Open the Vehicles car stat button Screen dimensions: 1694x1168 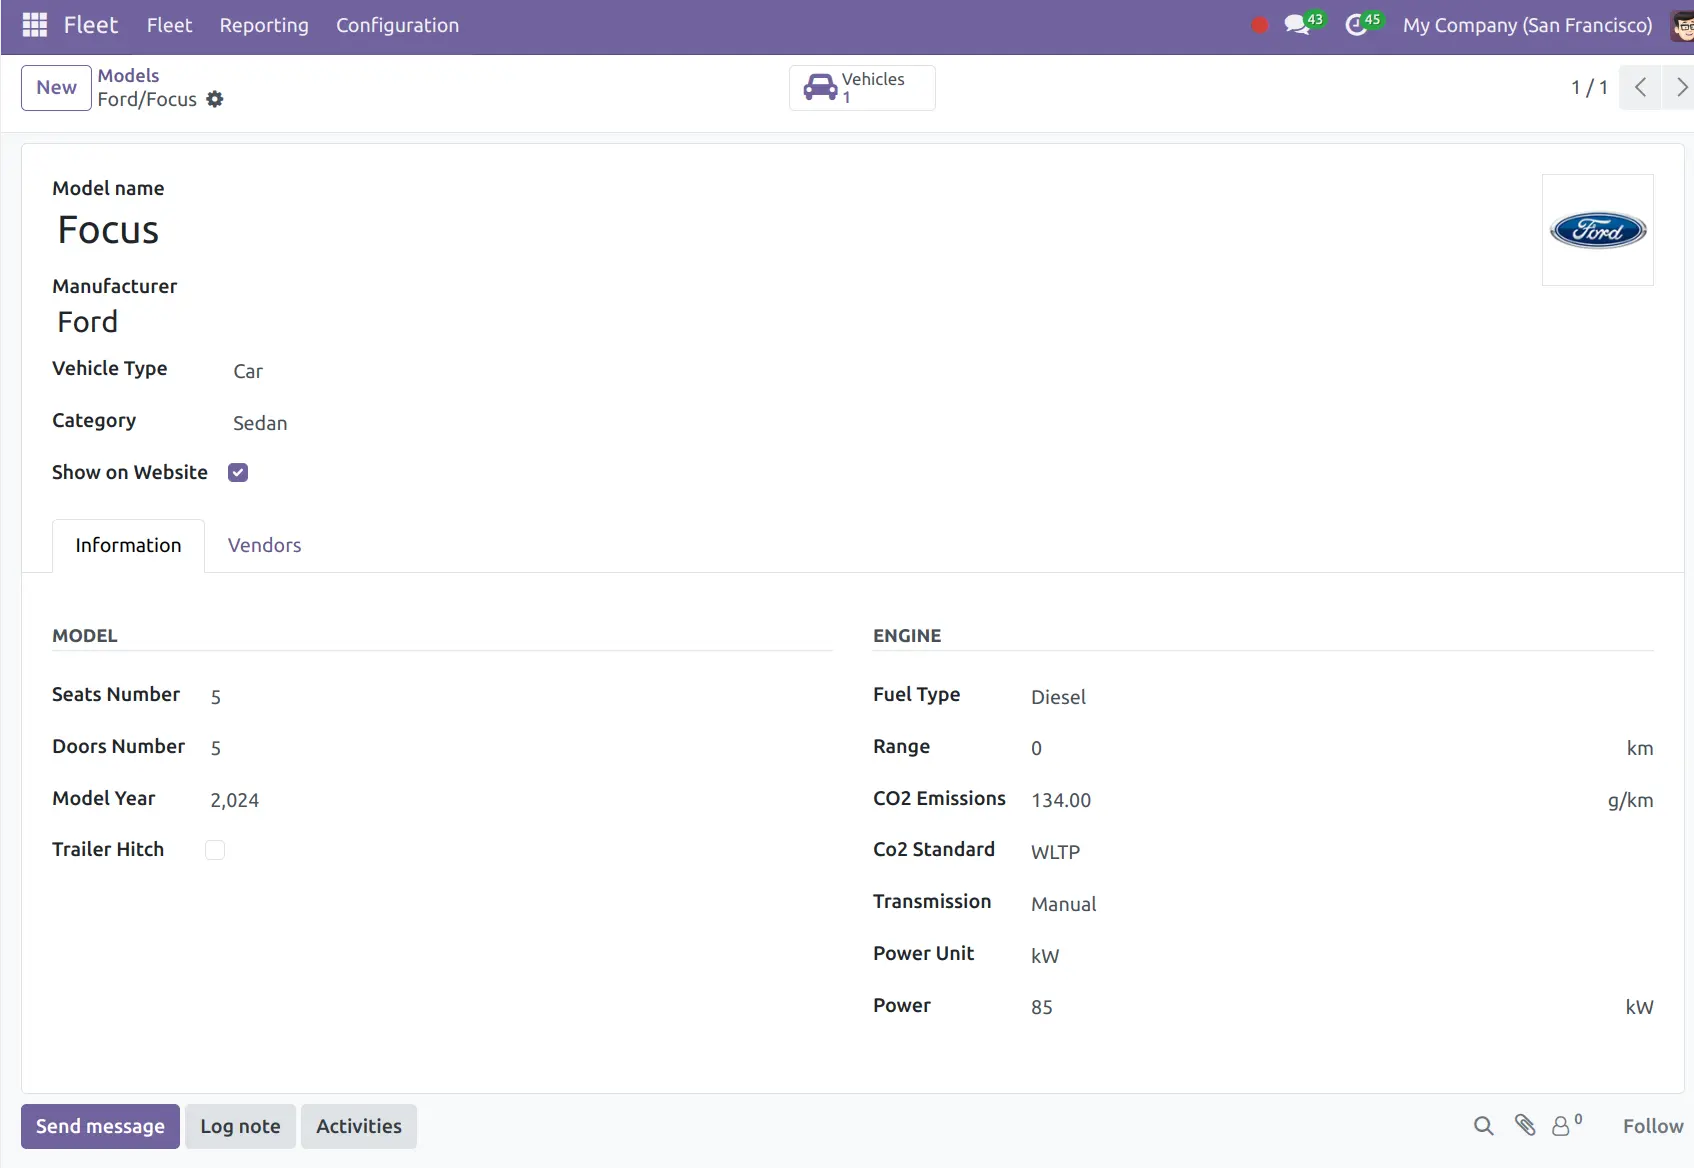pos(862,88)
